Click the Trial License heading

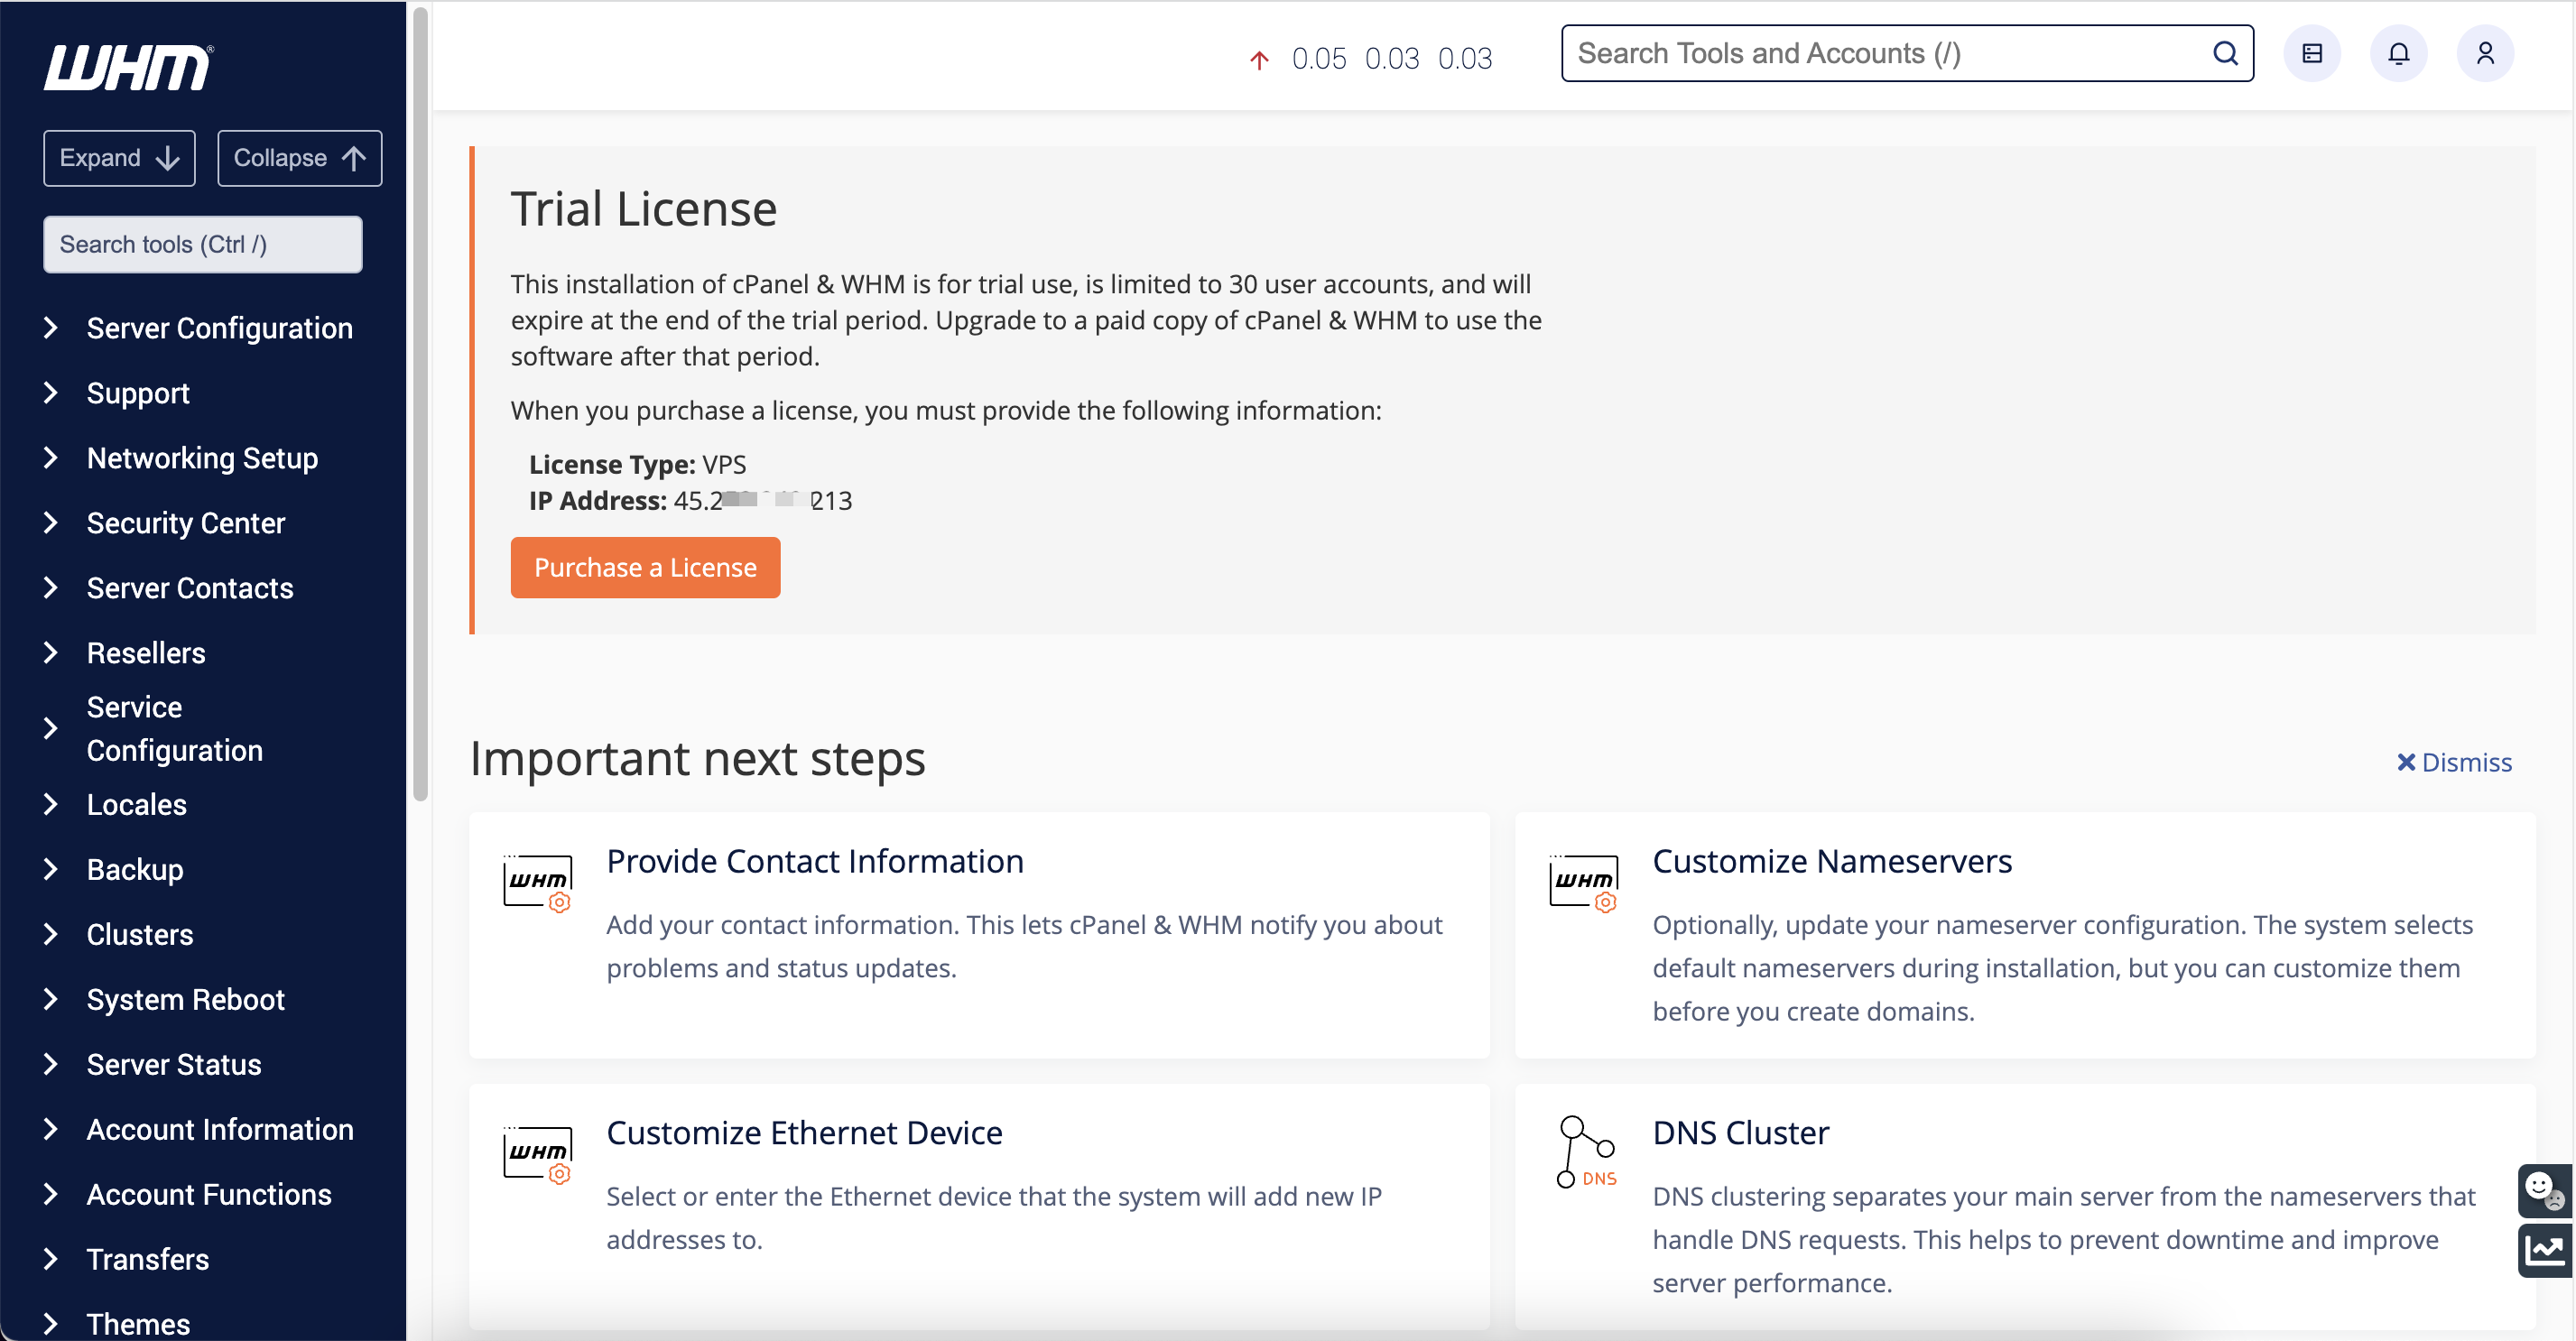[644, 209]
